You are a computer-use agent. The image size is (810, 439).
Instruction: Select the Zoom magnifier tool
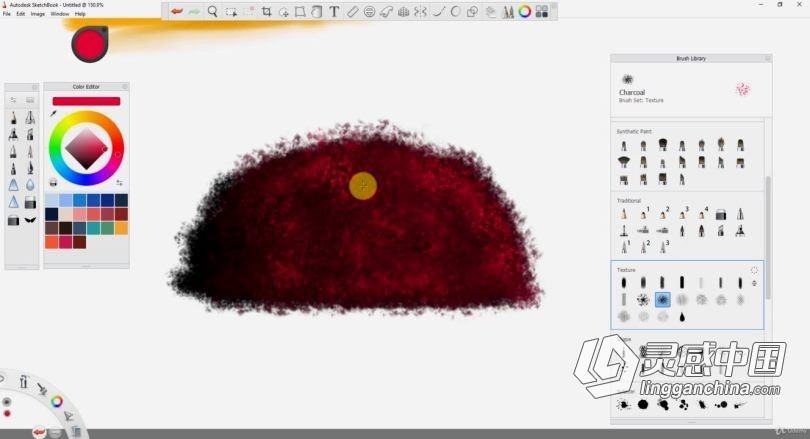212,11
